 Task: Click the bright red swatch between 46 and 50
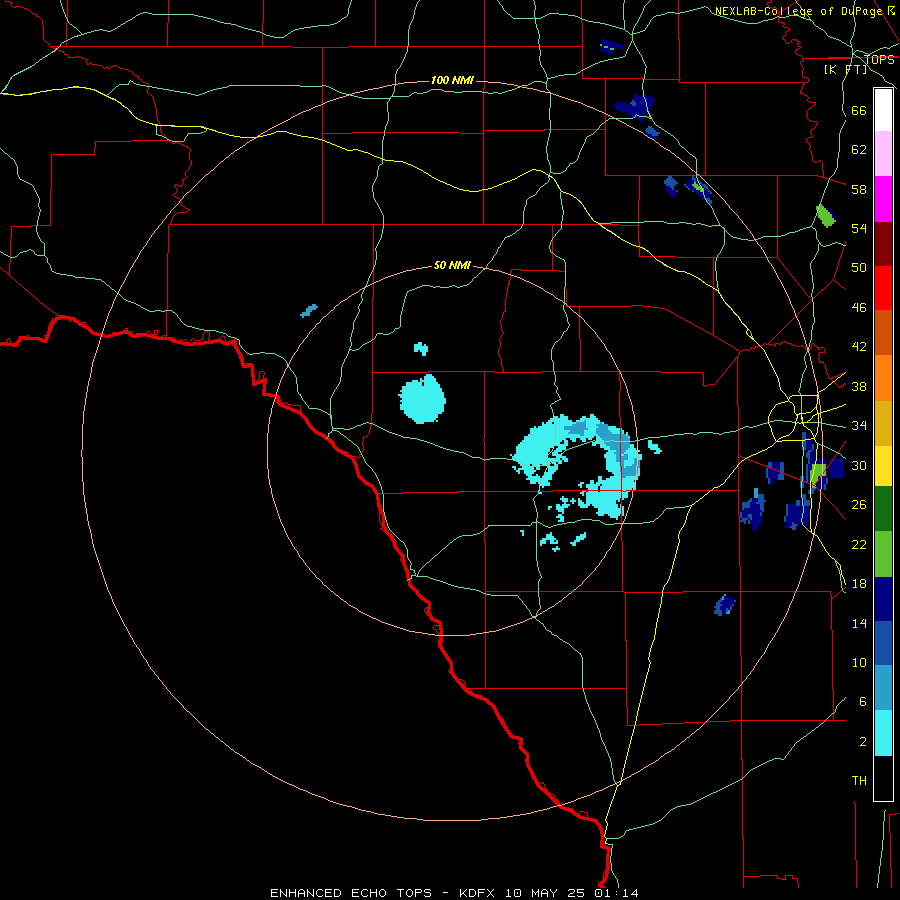coord(883,288)
